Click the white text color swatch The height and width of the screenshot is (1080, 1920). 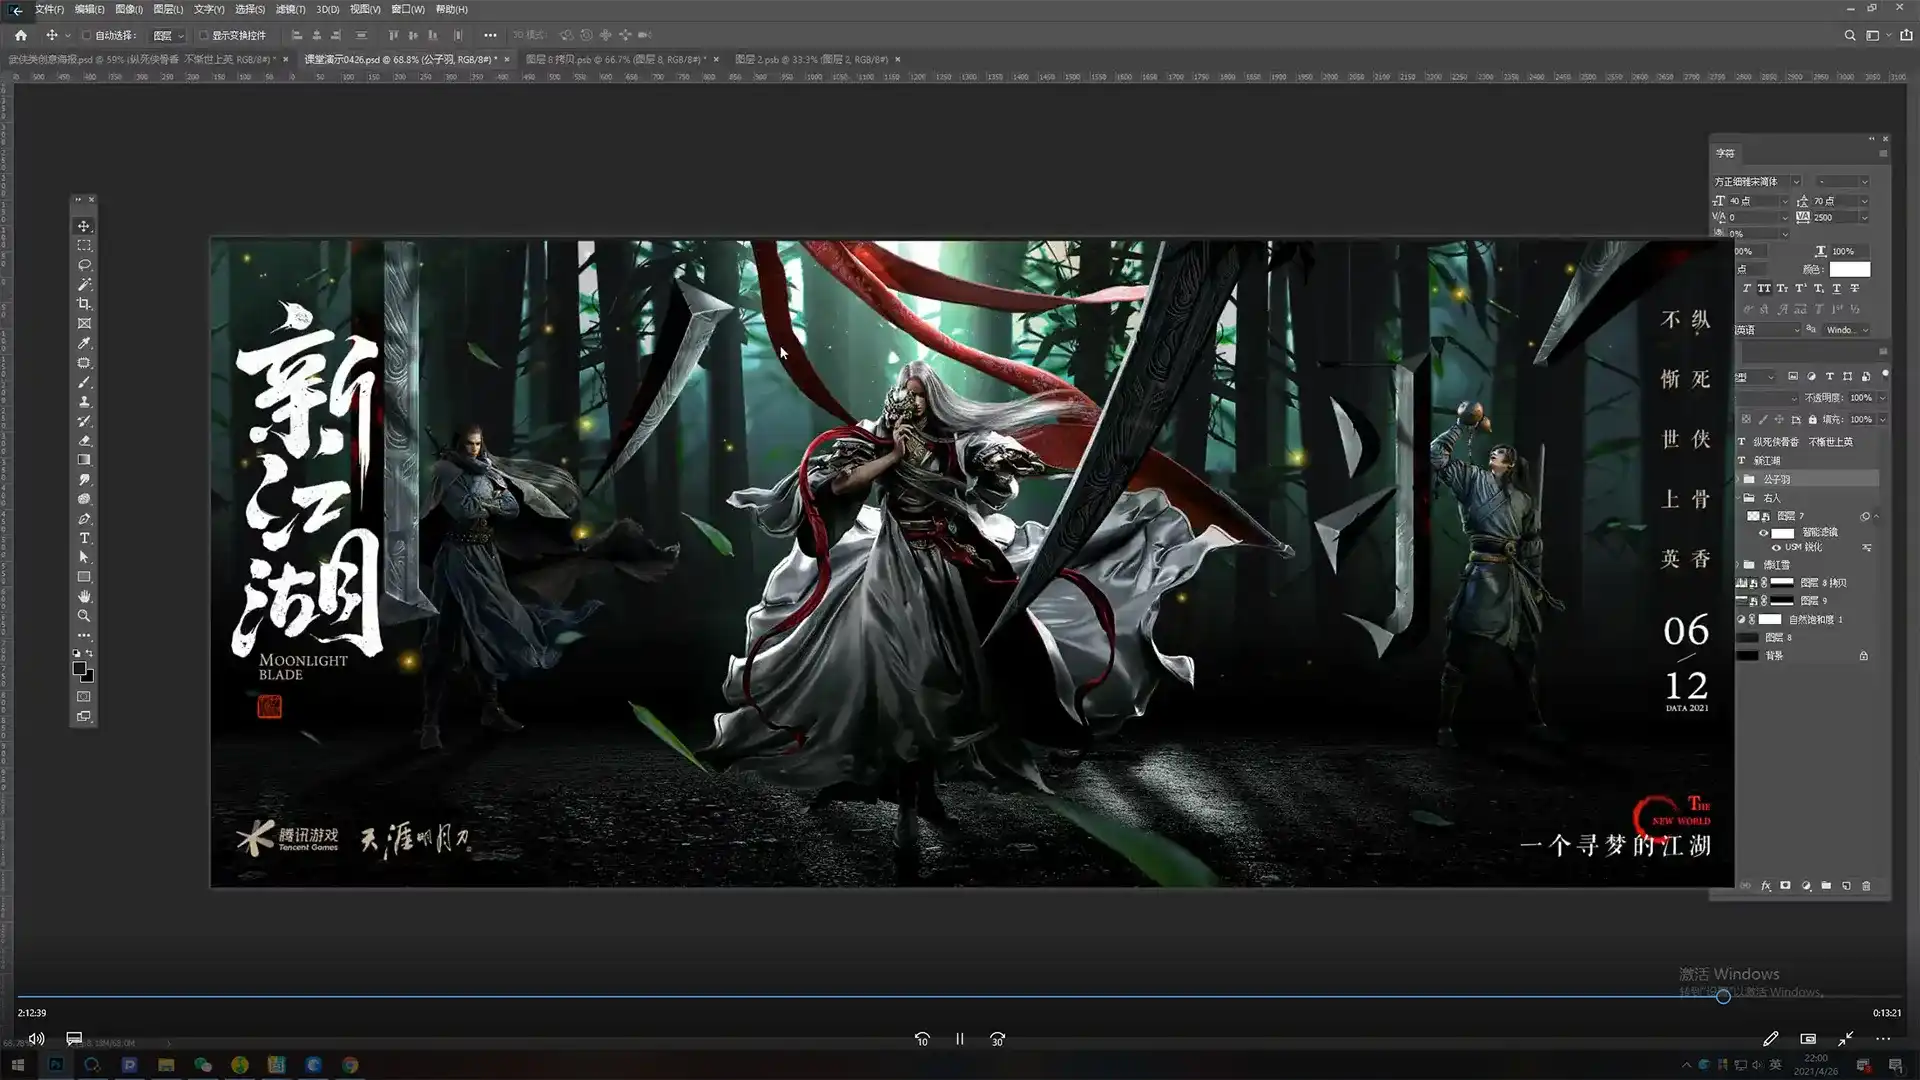pyautogui.click(x=1849, y=270)
